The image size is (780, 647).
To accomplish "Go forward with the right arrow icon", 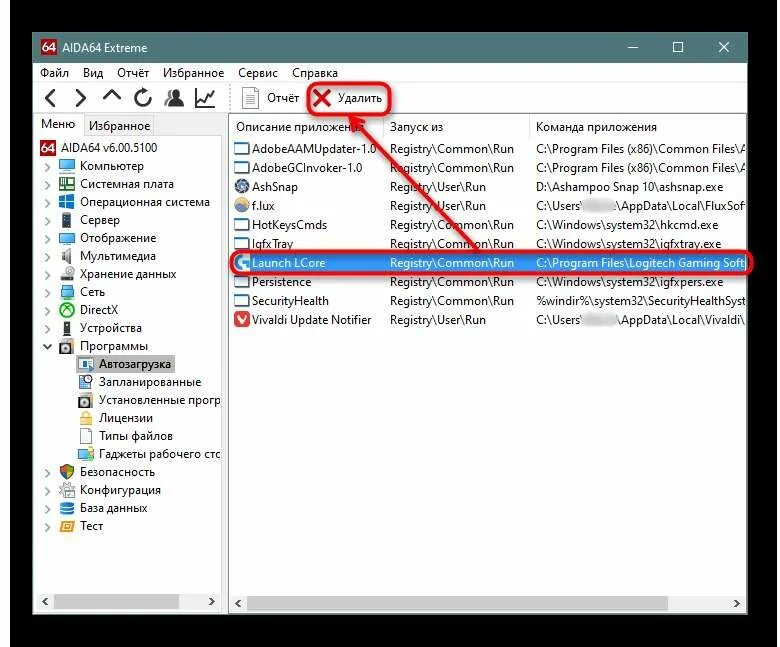I will pyautogui.click(x=81, y=98).
